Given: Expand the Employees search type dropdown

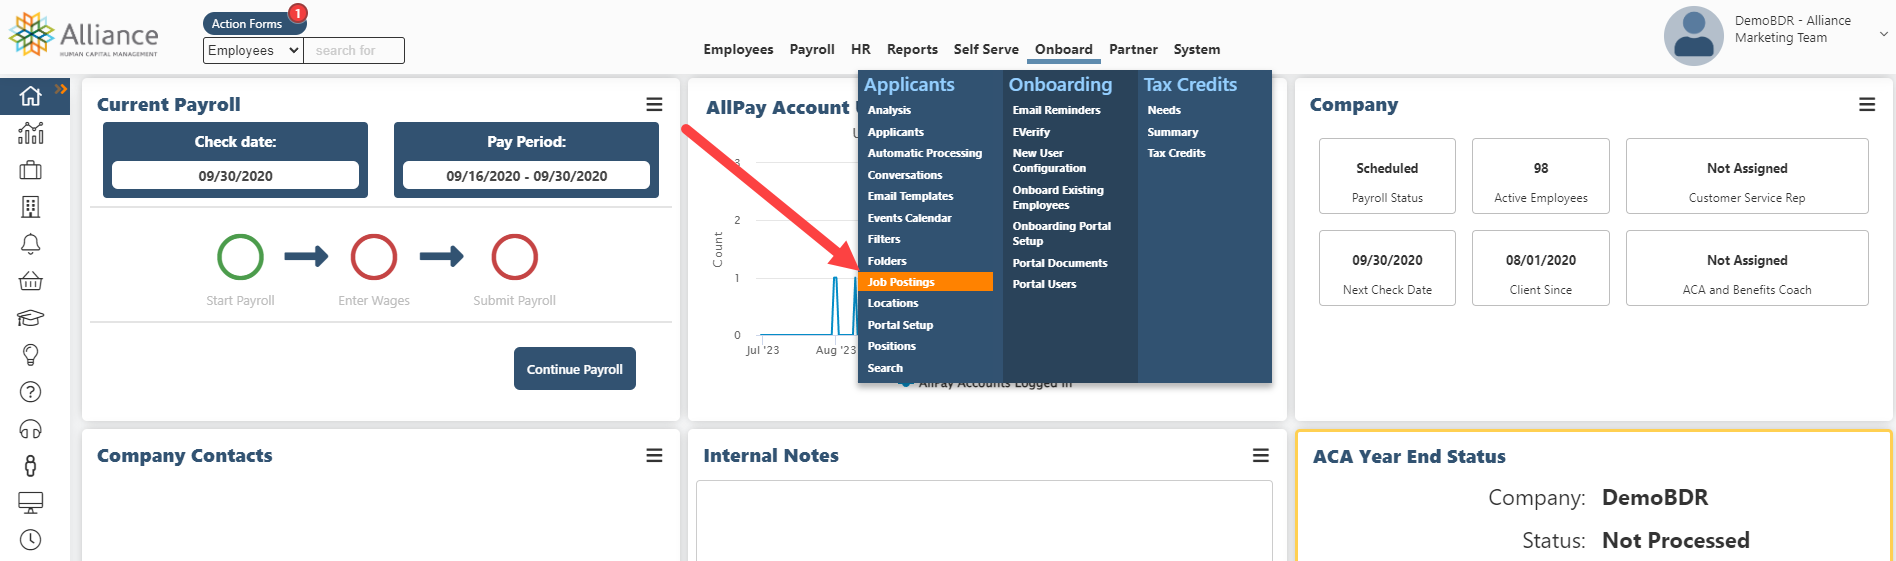Looking at the screenshot, I should (253, 50).
